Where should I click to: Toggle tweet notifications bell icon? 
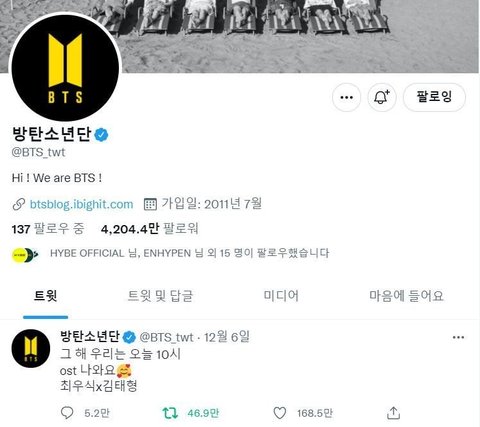382,97
